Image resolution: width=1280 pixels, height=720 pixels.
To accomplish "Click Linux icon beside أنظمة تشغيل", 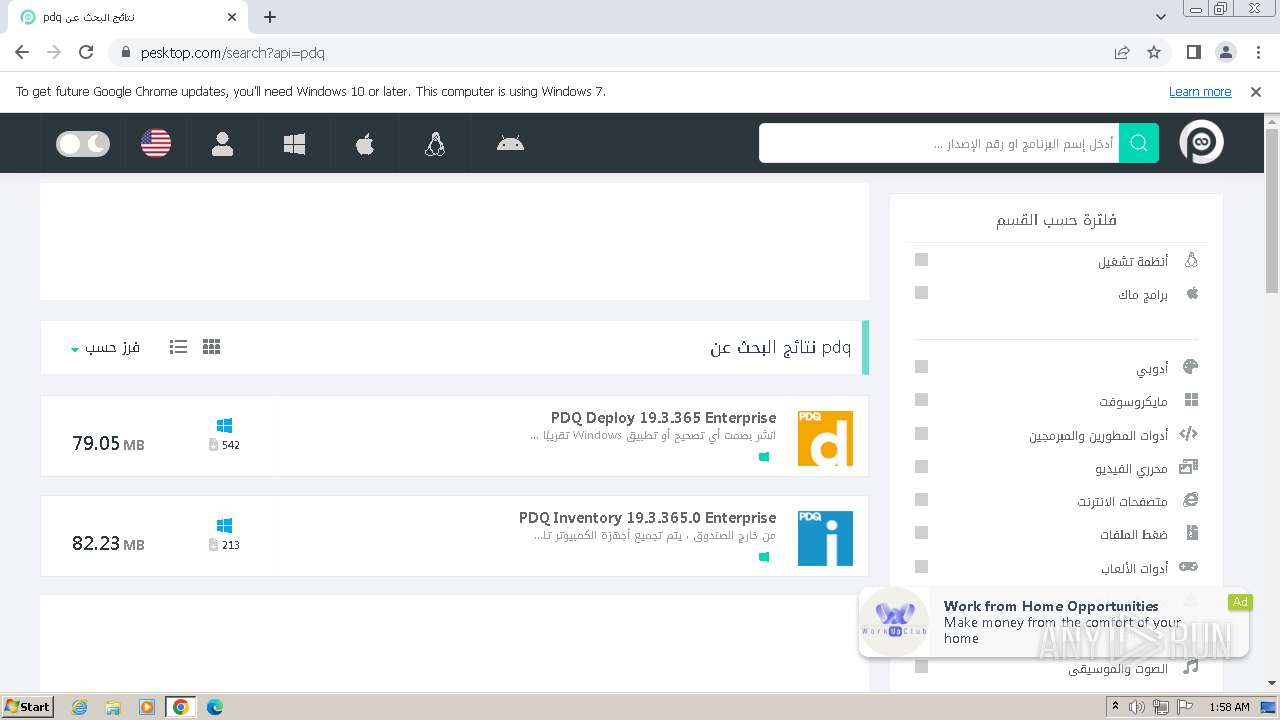I will click(x=1191, y=260).
